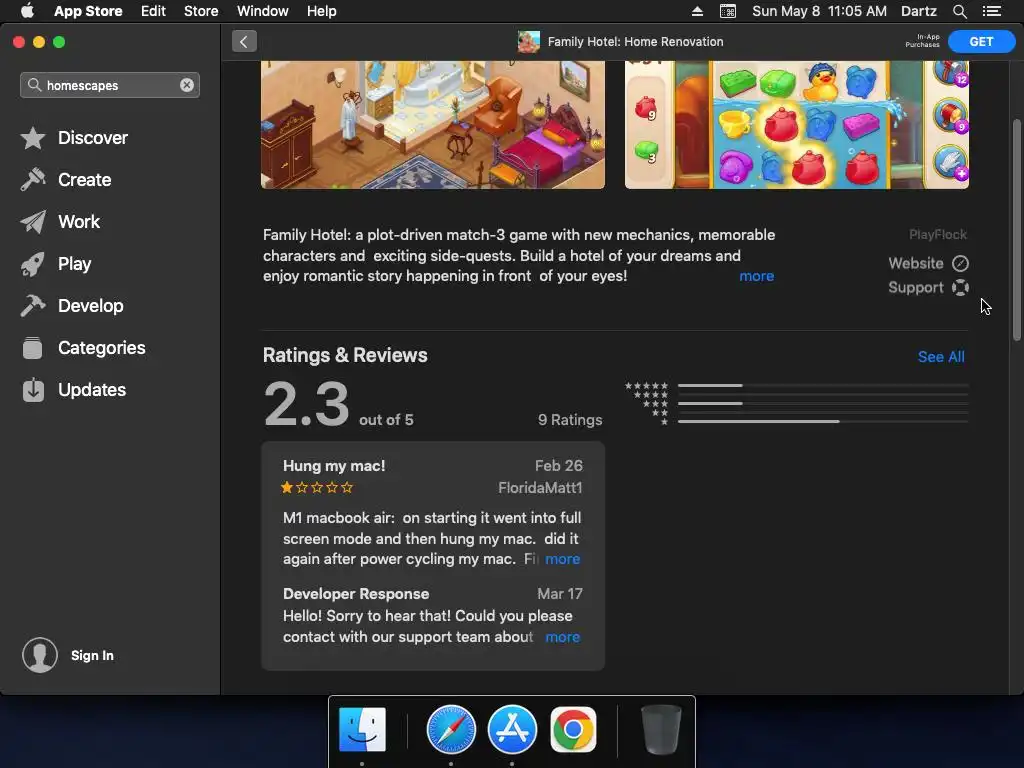1024x768 pixels.
Task: Open the Window menu
Action: [x=263, y=11]
